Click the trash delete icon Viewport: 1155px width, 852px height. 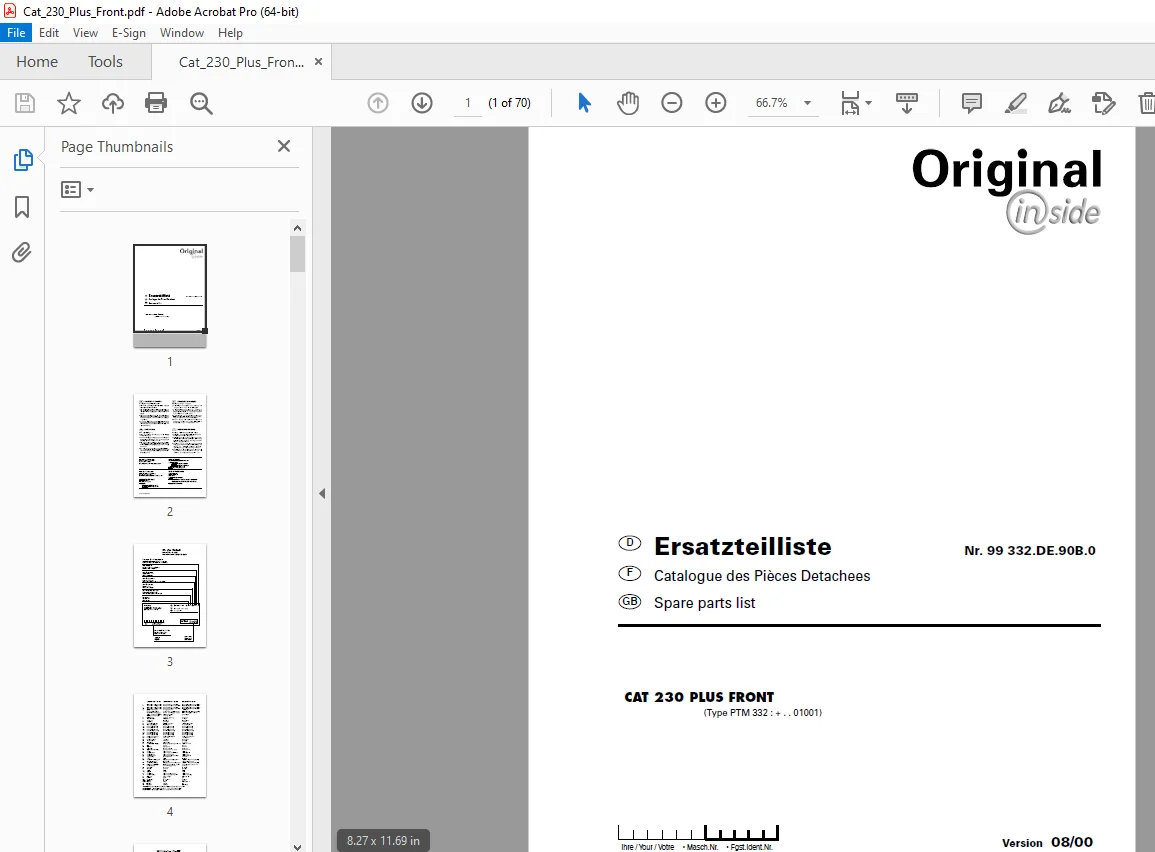coord(1146,103)
